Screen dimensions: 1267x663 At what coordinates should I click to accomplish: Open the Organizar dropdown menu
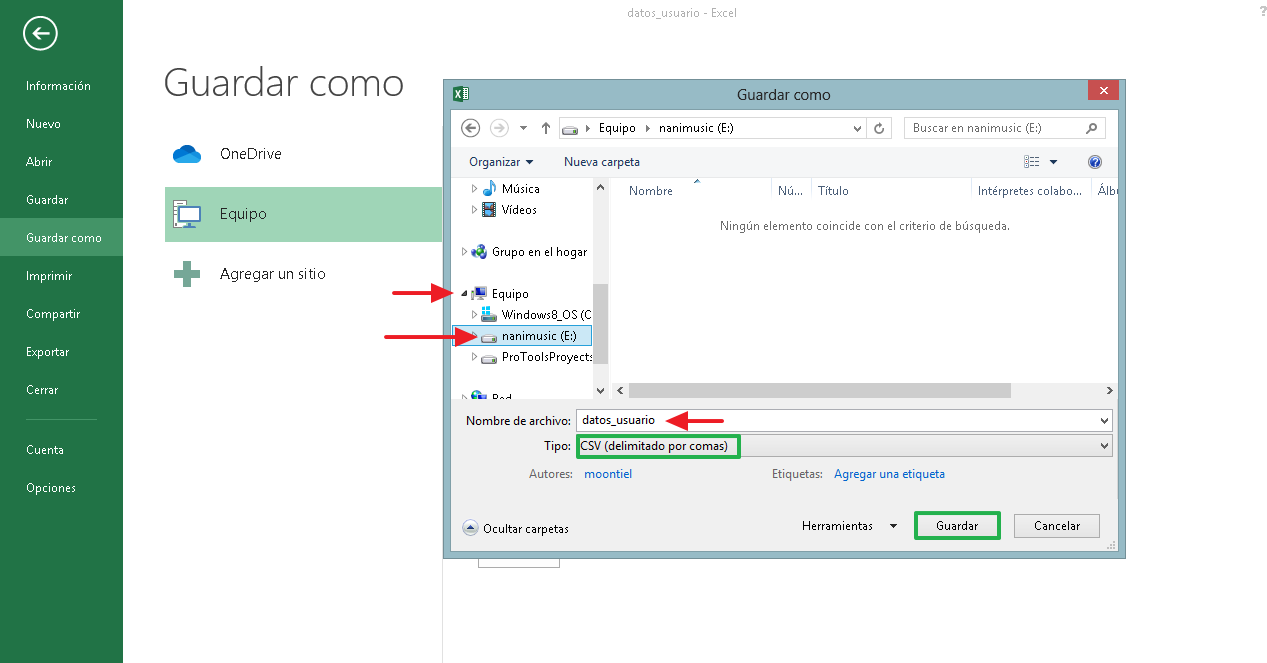[500, 161]
